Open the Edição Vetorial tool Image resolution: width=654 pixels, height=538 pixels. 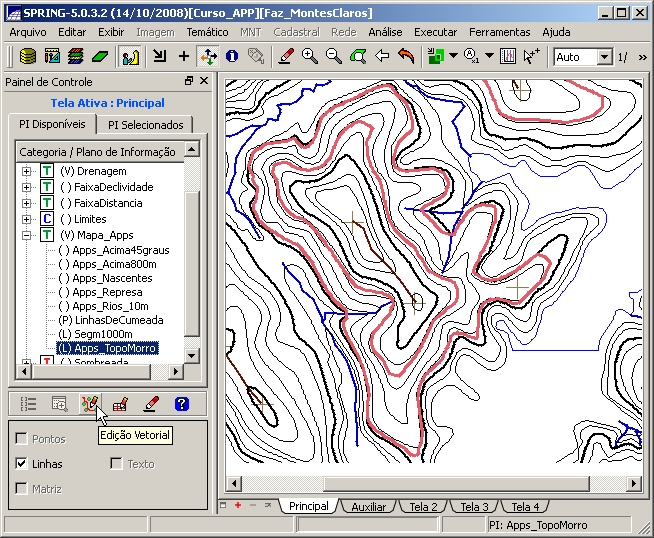click(x=90, y=404)
